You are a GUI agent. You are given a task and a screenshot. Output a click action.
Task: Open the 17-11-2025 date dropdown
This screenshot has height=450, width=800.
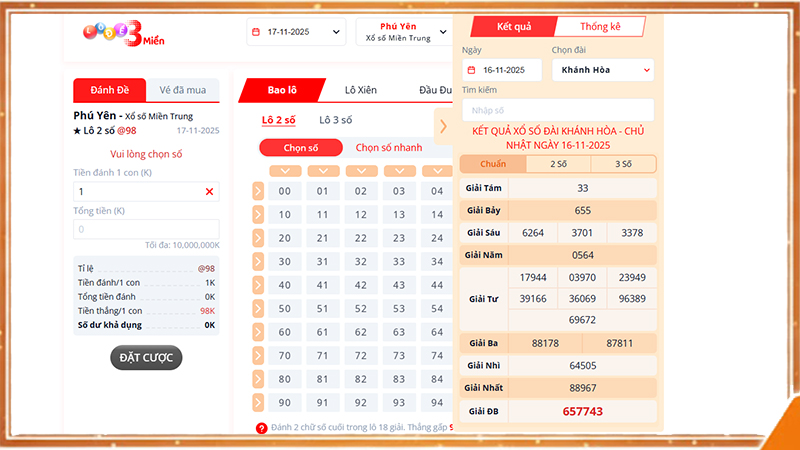[296, 32]
